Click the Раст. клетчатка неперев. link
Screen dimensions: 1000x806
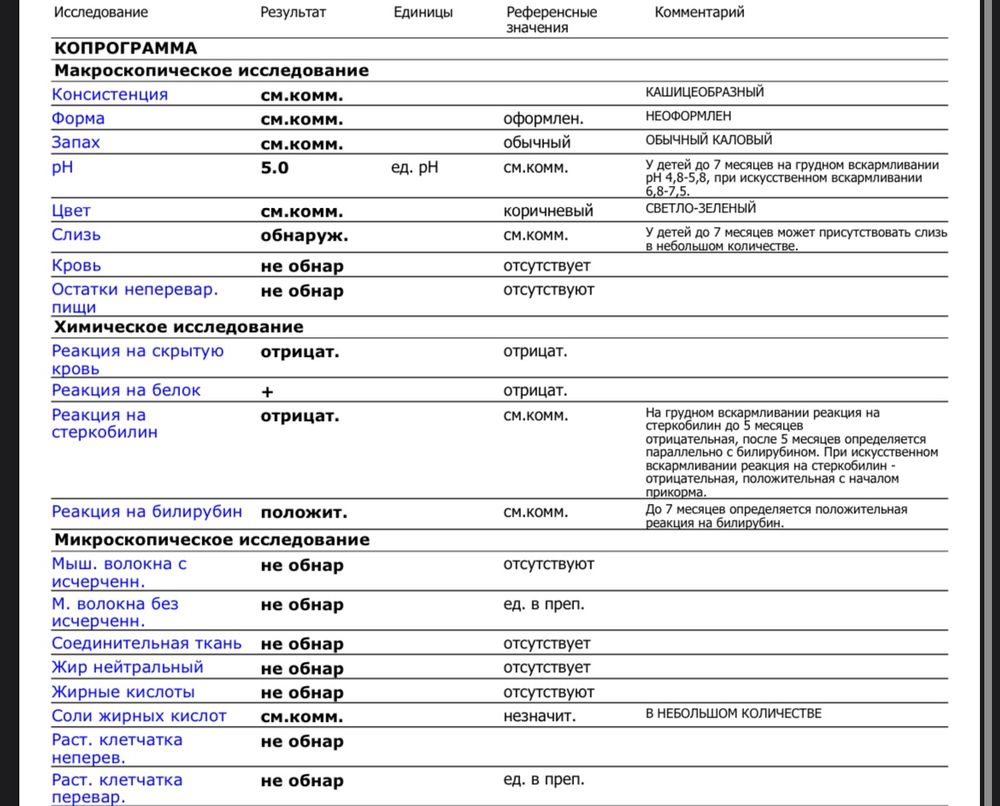[x=117, y=749]
